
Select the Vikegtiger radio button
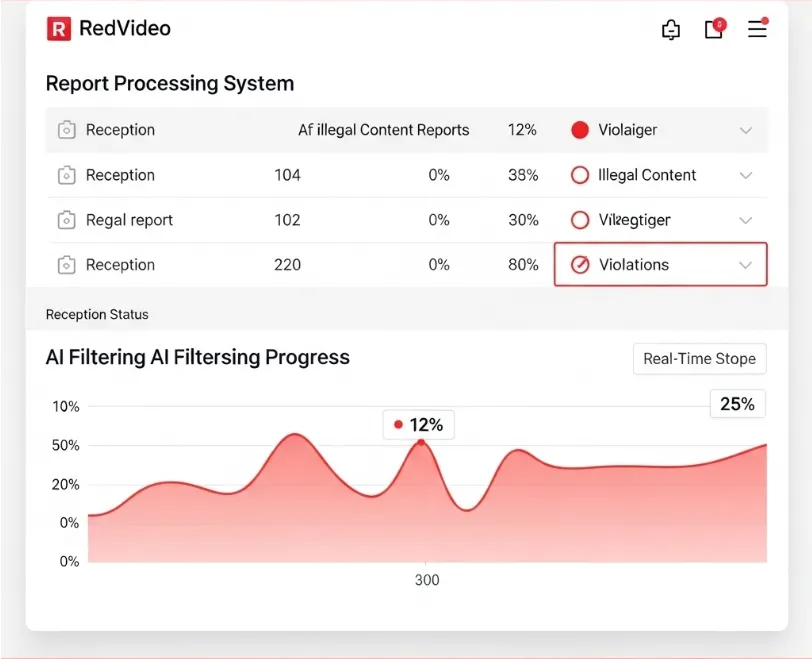(x=579, y=220)
